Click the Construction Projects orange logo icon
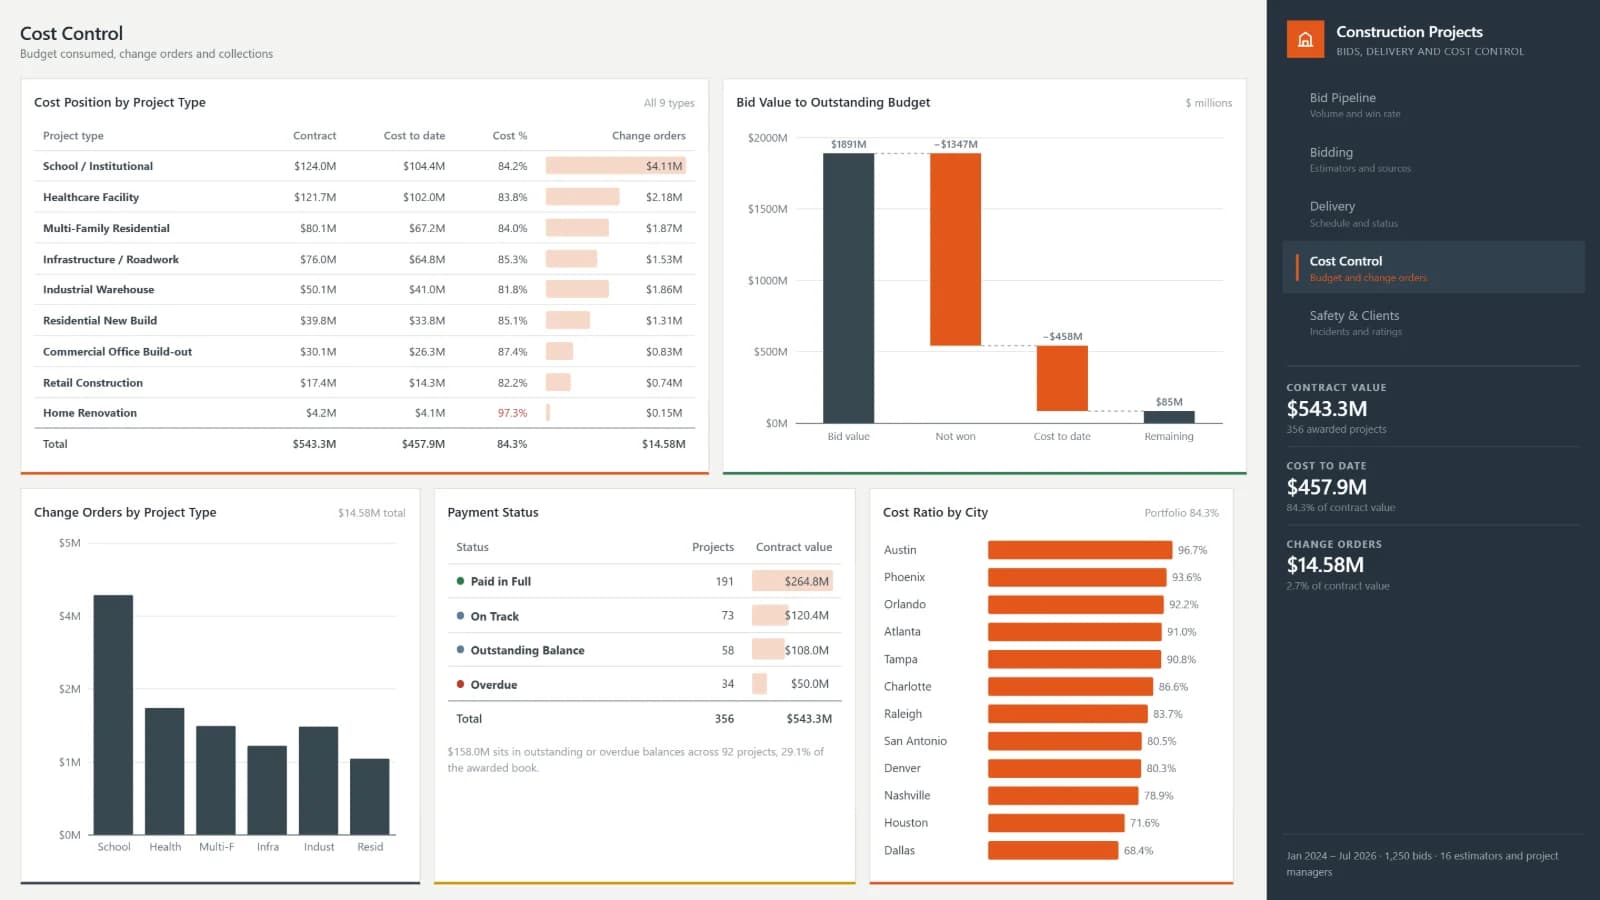Viewport: 1600px width, 900px height. pyautogui.click(x=1305, y=40)
